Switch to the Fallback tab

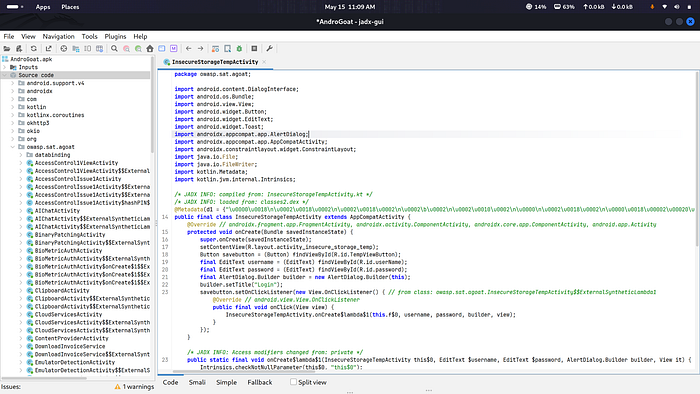260,382
